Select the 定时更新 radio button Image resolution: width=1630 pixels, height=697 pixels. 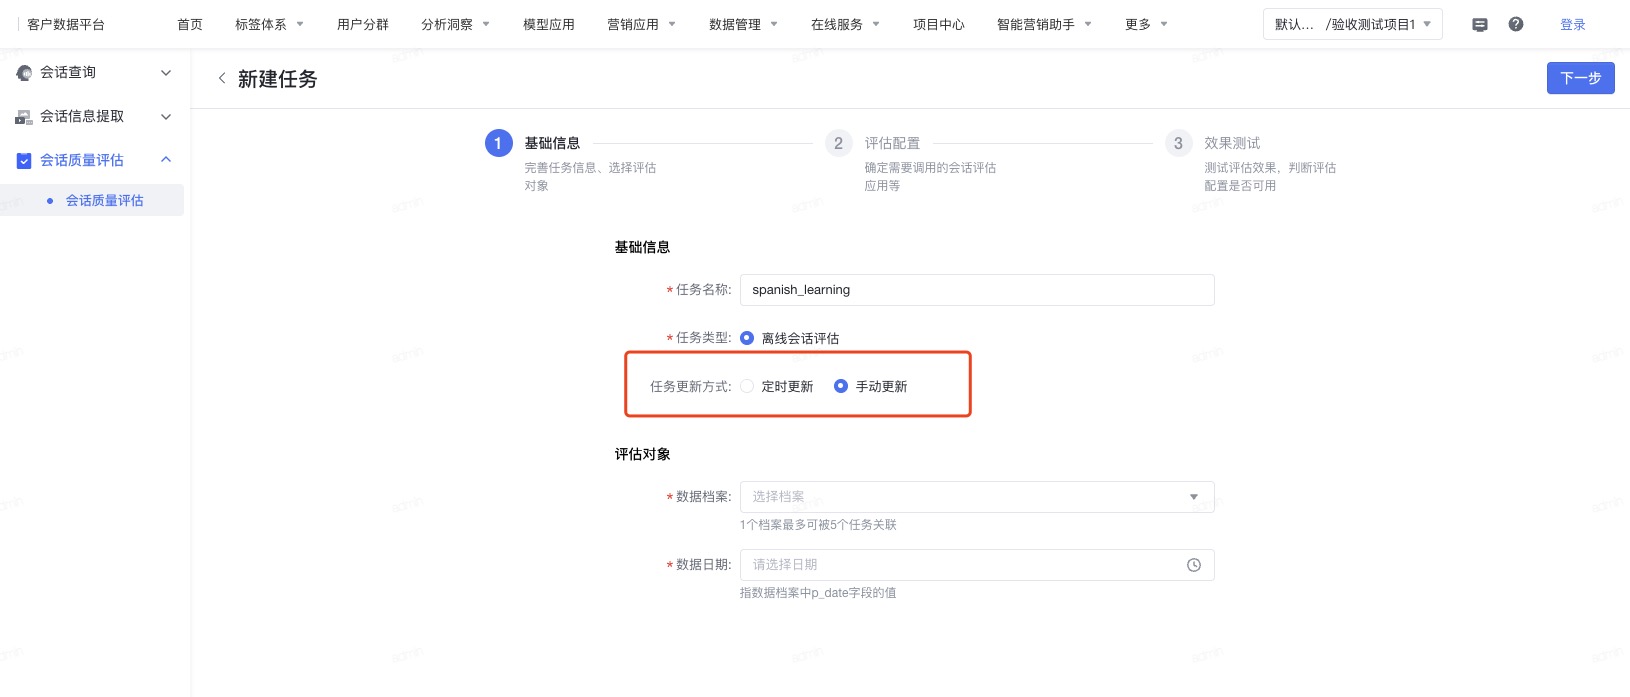click(747, 387)
